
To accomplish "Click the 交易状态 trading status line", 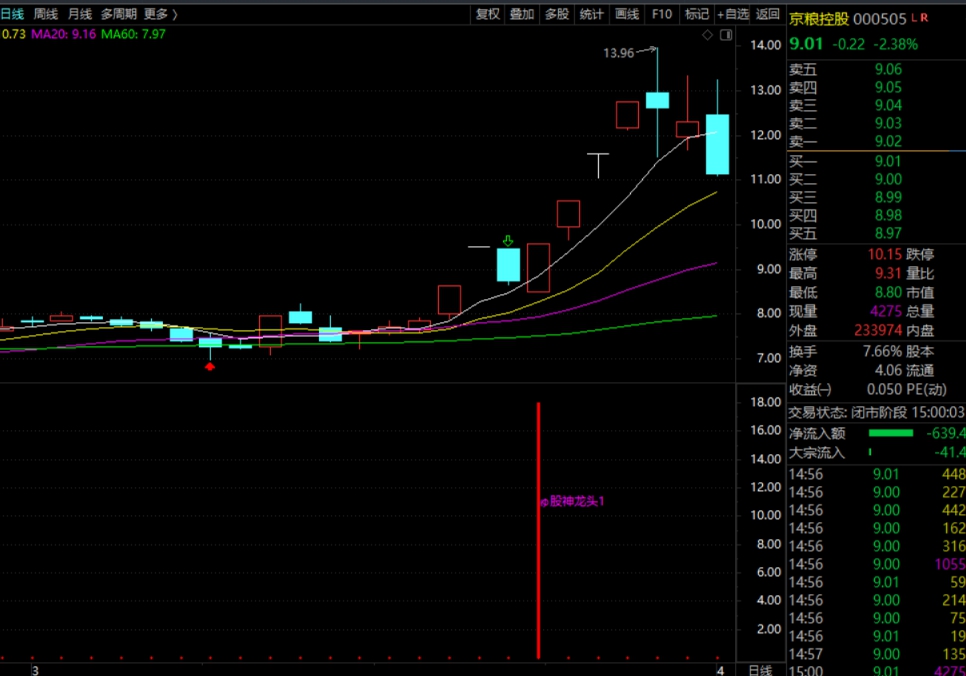I will tap(877, 412).
